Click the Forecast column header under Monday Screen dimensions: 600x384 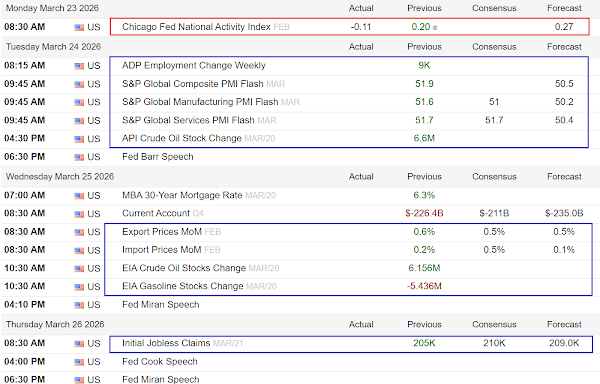click(564, 8)
